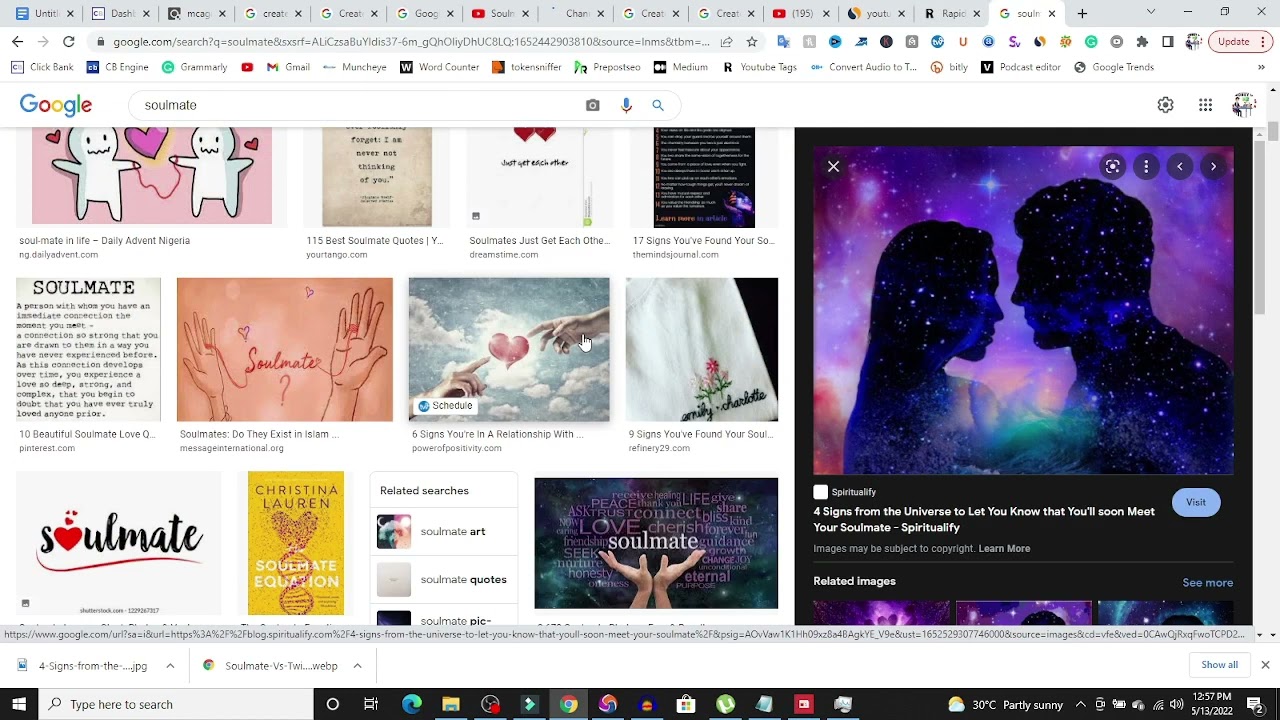The height and width of the screenshot is (720, 1280).
Task: Open Word Counter bookmark
Action: 439,67
